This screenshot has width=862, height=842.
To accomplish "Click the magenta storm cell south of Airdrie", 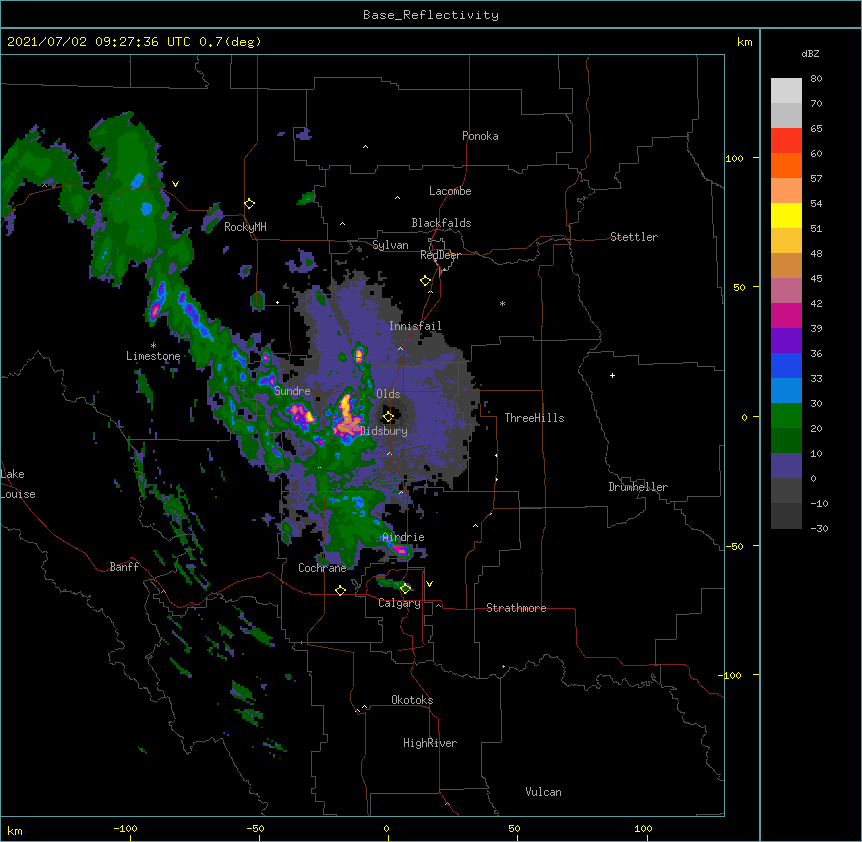I will point(399,549).
